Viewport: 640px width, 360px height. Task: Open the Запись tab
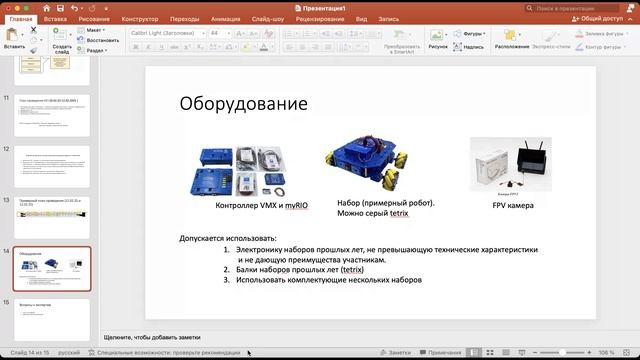click(388, 19)
